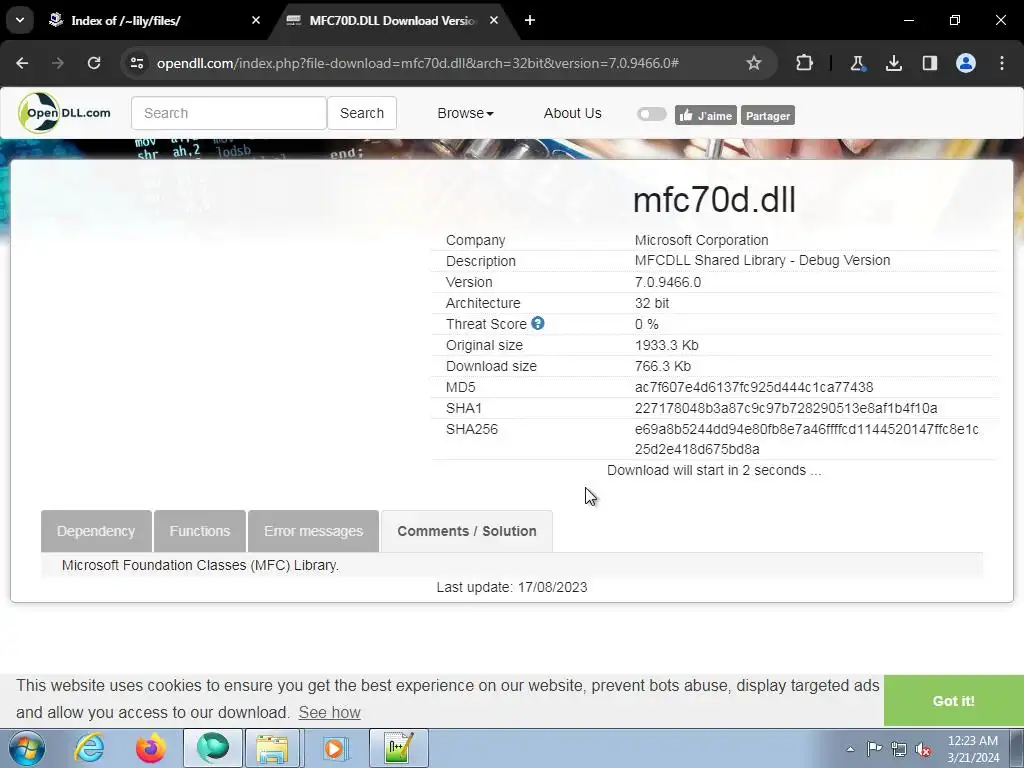Open Chrome Labs flask icon
The height and width of the screenshot is (768, 1024).
857,63
